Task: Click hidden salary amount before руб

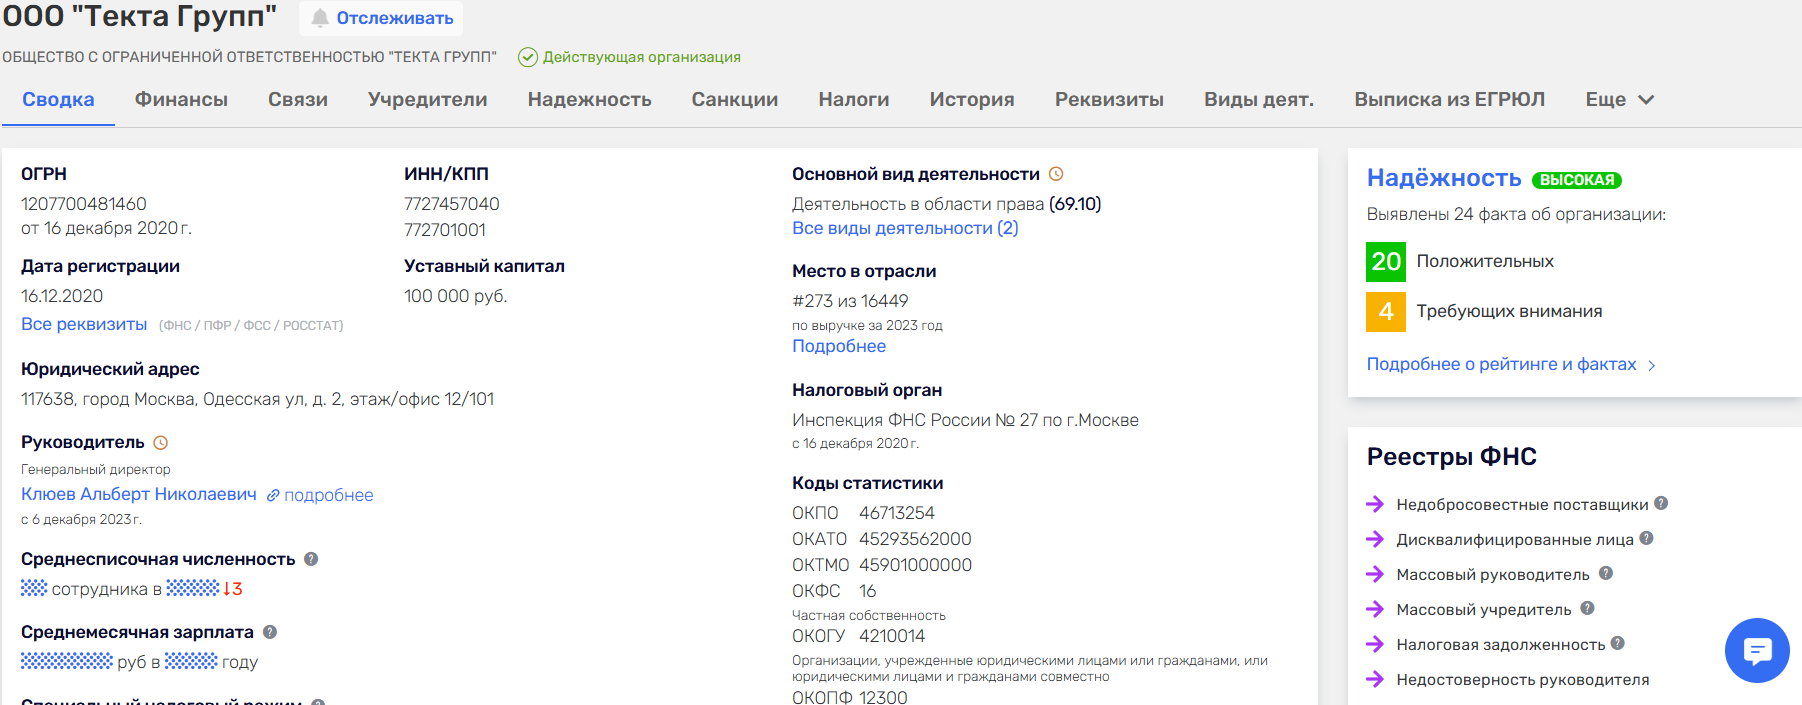Action: coord(67,661)
